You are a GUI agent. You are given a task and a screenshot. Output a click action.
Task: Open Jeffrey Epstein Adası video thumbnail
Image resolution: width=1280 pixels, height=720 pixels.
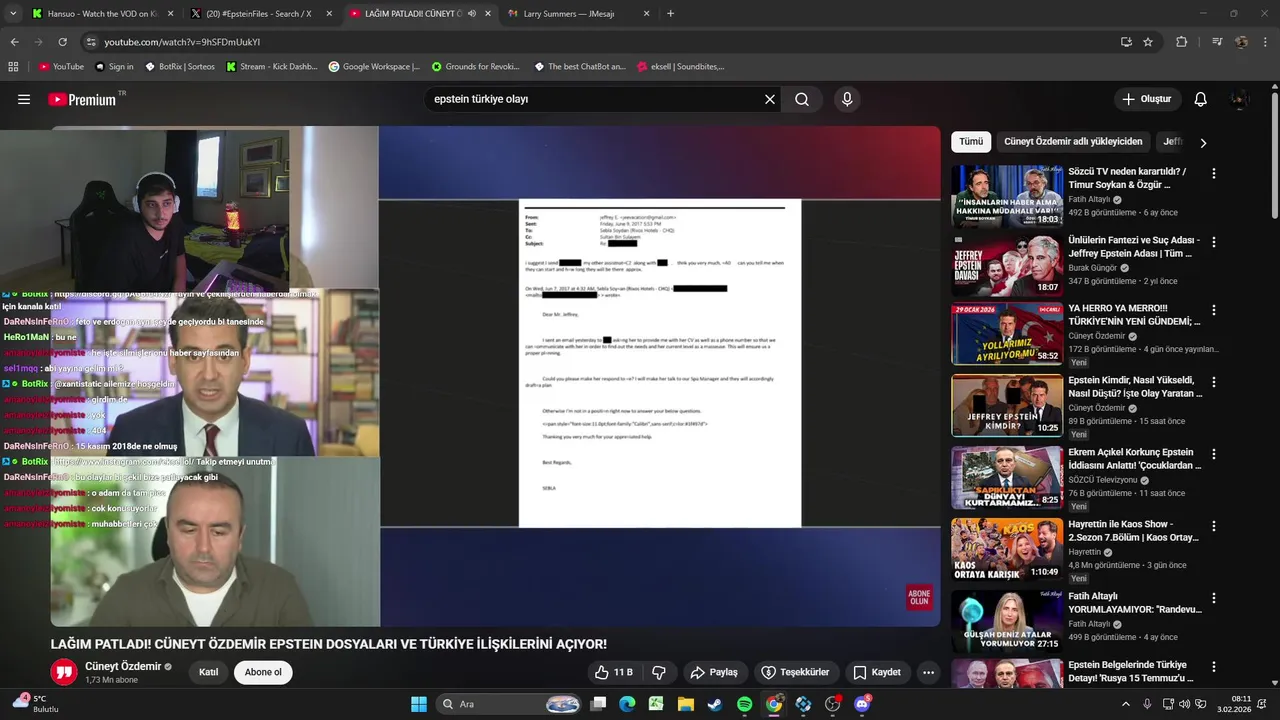[x=1007, y=266]
